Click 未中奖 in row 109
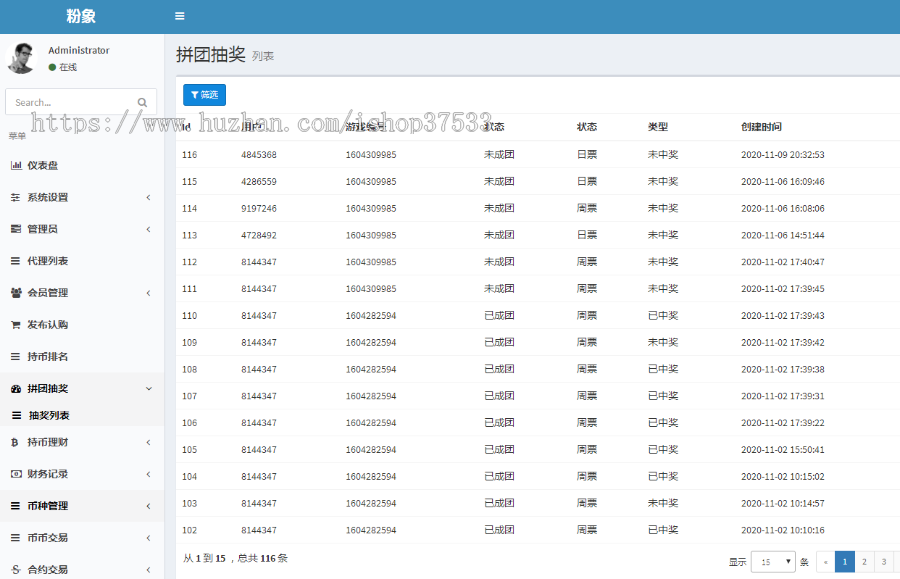Screen dimensions: 900x579 pyautogui.click(x=663, y=343)
